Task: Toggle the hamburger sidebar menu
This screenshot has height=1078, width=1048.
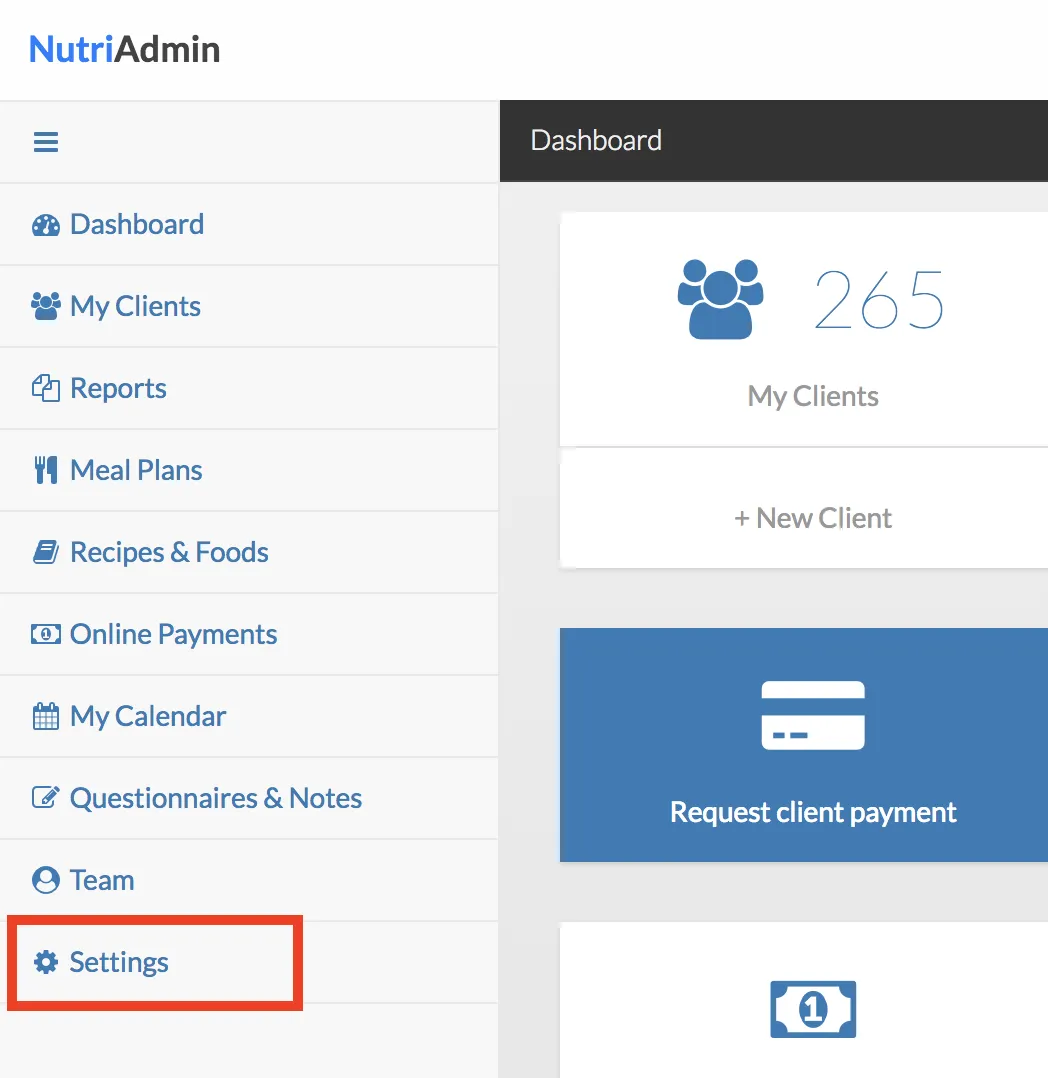Action: (46, 142)
